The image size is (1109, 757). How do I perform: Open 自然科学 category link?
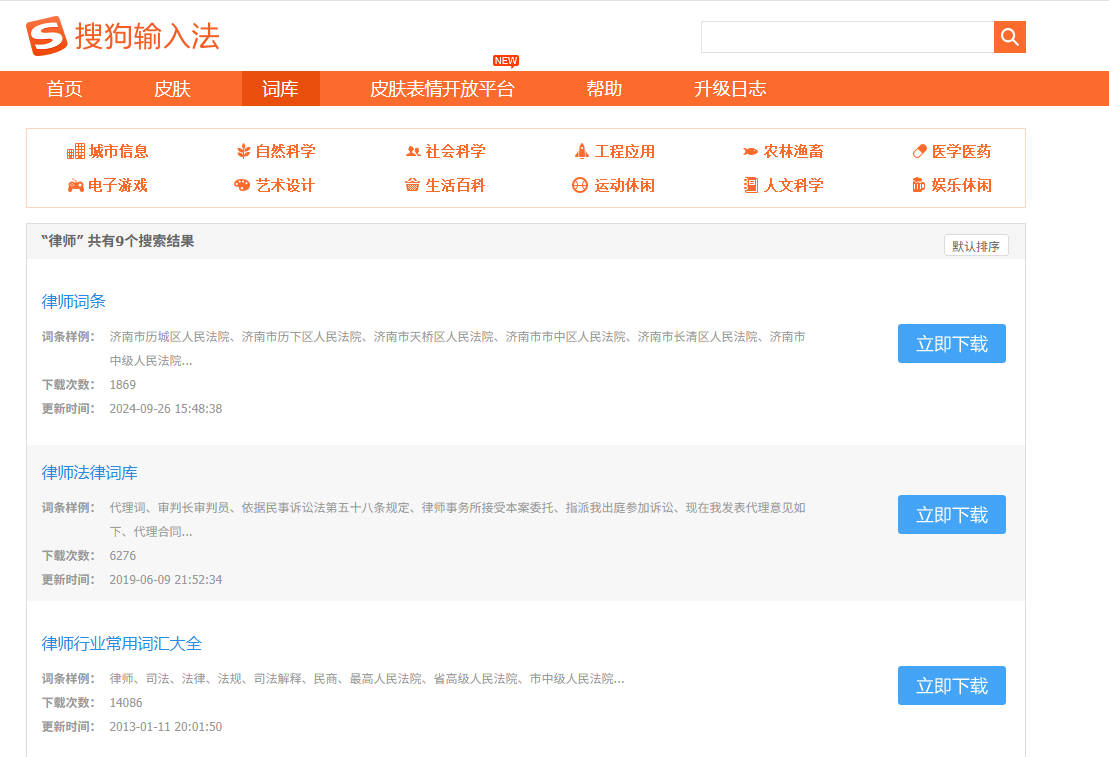285,151
